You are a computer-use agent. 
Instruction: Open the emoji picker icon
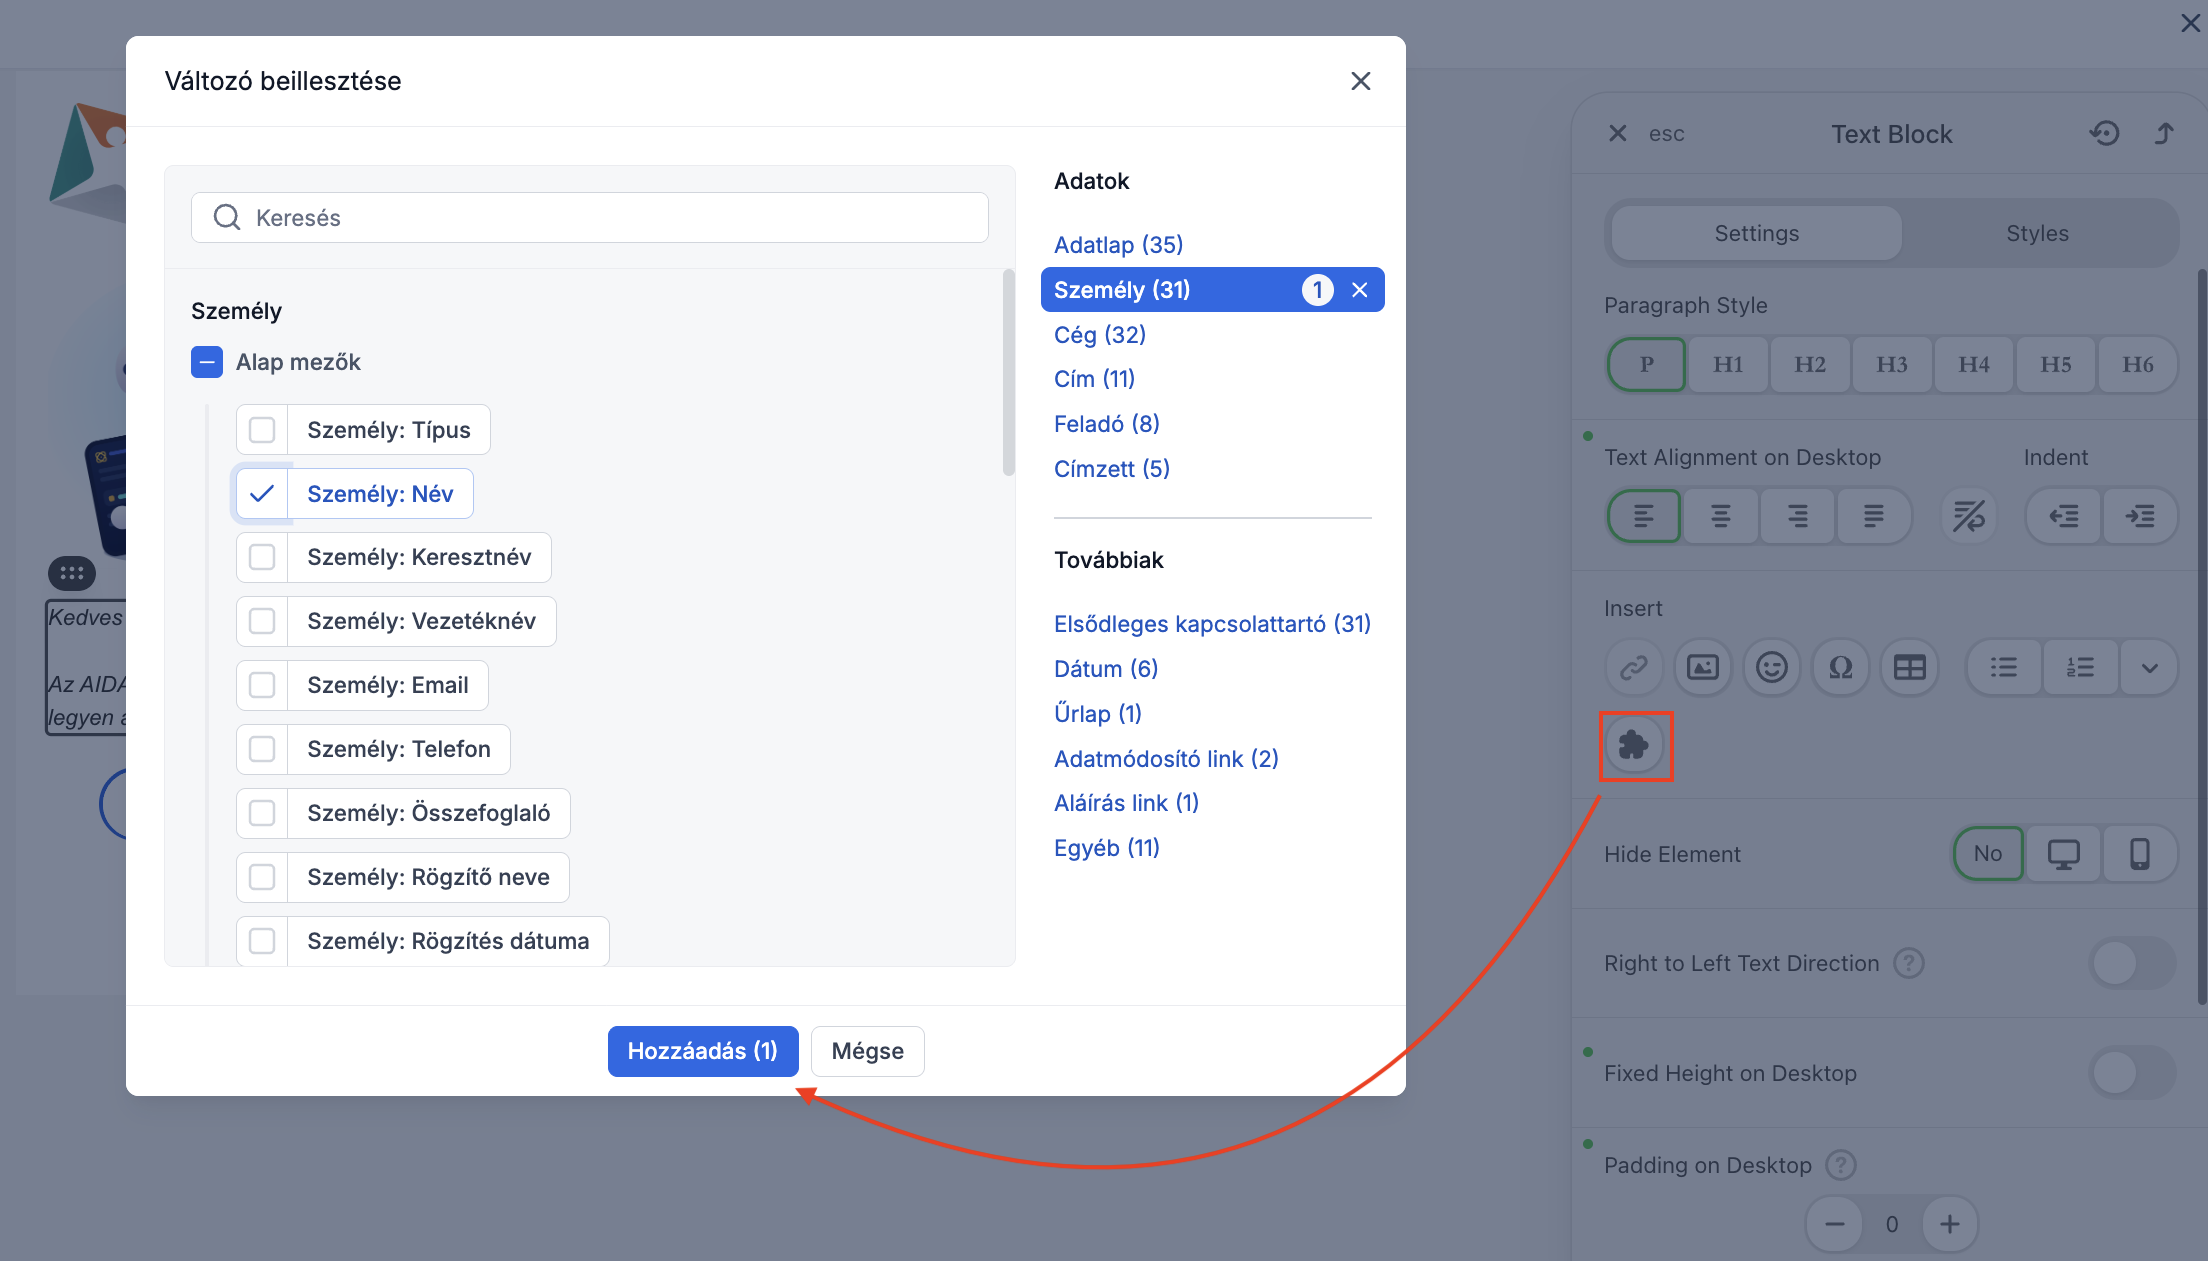(1772, 667)
